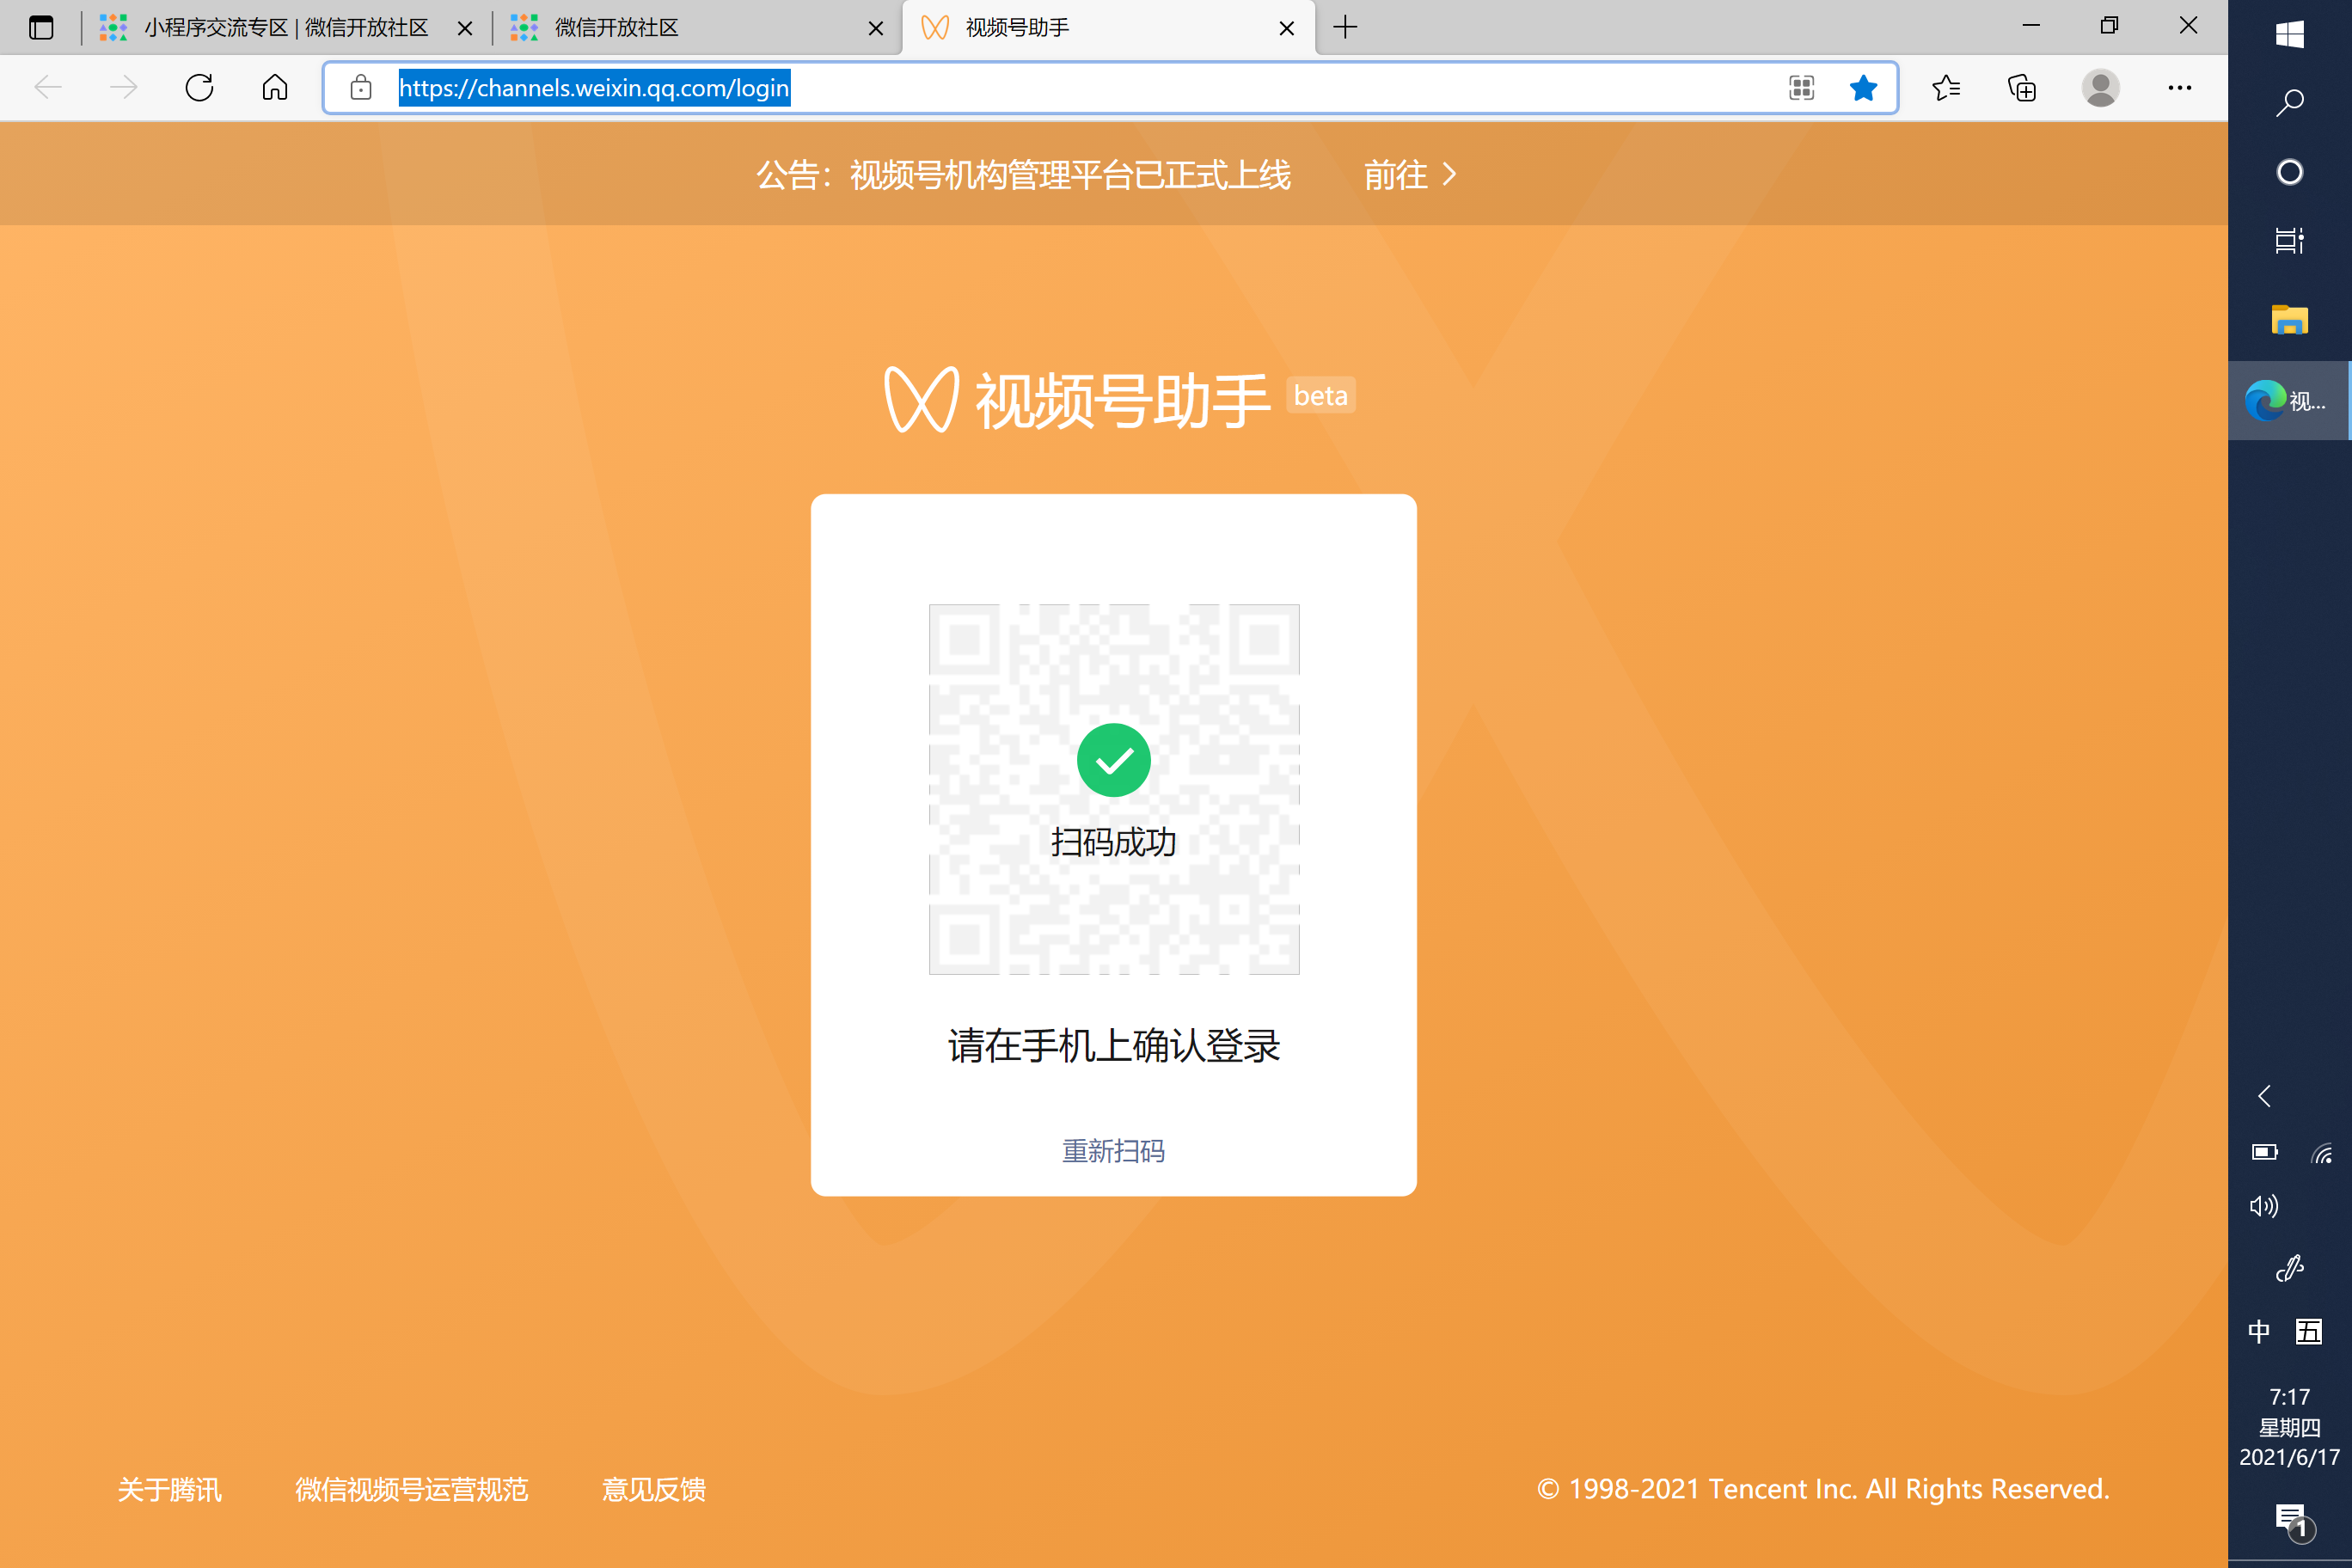Refresh the current page
The width and height of the screenshot is (2352, 1568).
pyautogui.click(x=199, y=88)
